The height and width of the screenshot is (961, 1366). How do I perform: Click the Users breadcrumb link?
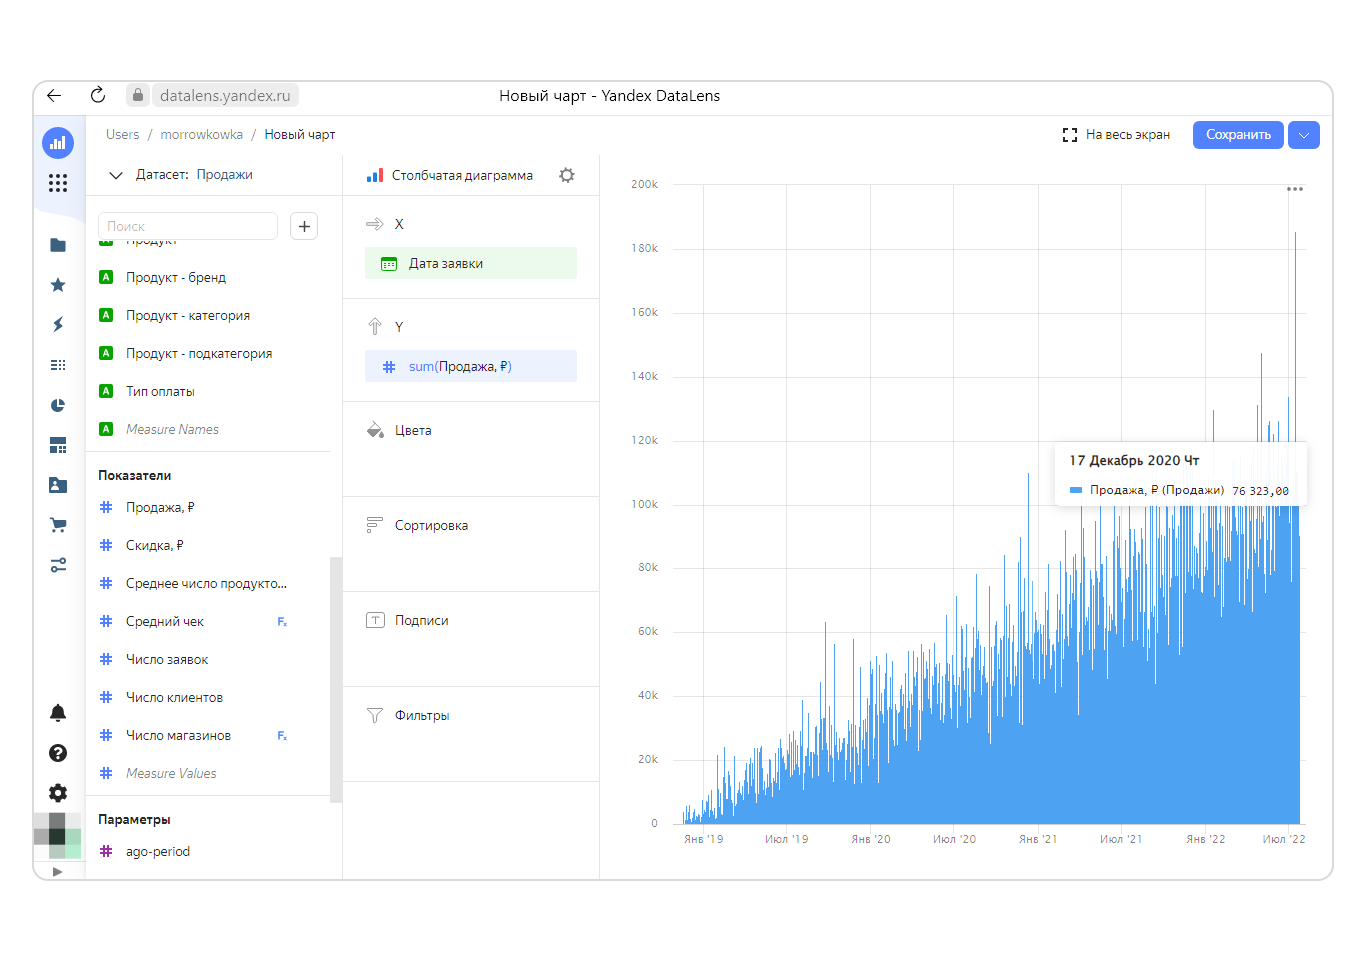click(x=123, y=135)
